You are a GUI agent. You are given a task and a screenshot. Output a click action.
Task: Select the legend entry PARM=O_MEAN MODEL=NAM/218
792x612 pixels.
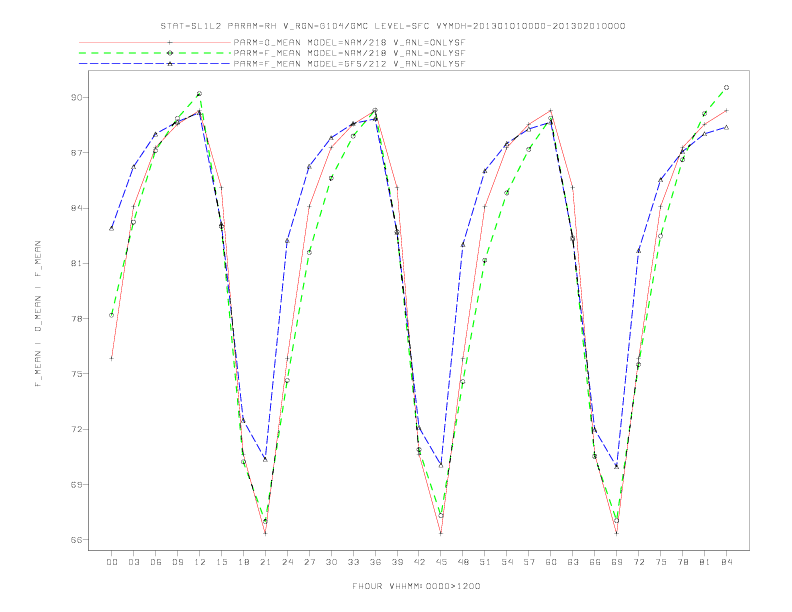click(x=349, y=43)
